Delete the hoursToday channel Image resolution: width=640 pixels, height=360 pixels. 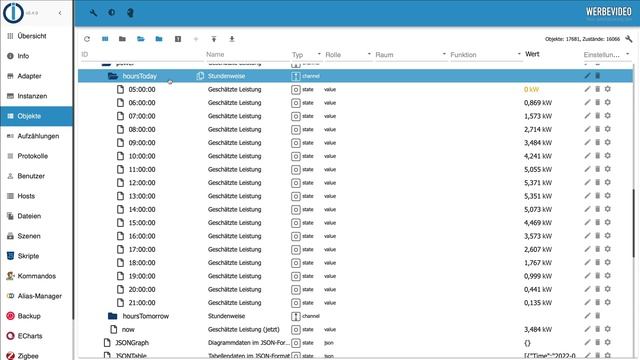pyautogui.click(x=598, y=76)
